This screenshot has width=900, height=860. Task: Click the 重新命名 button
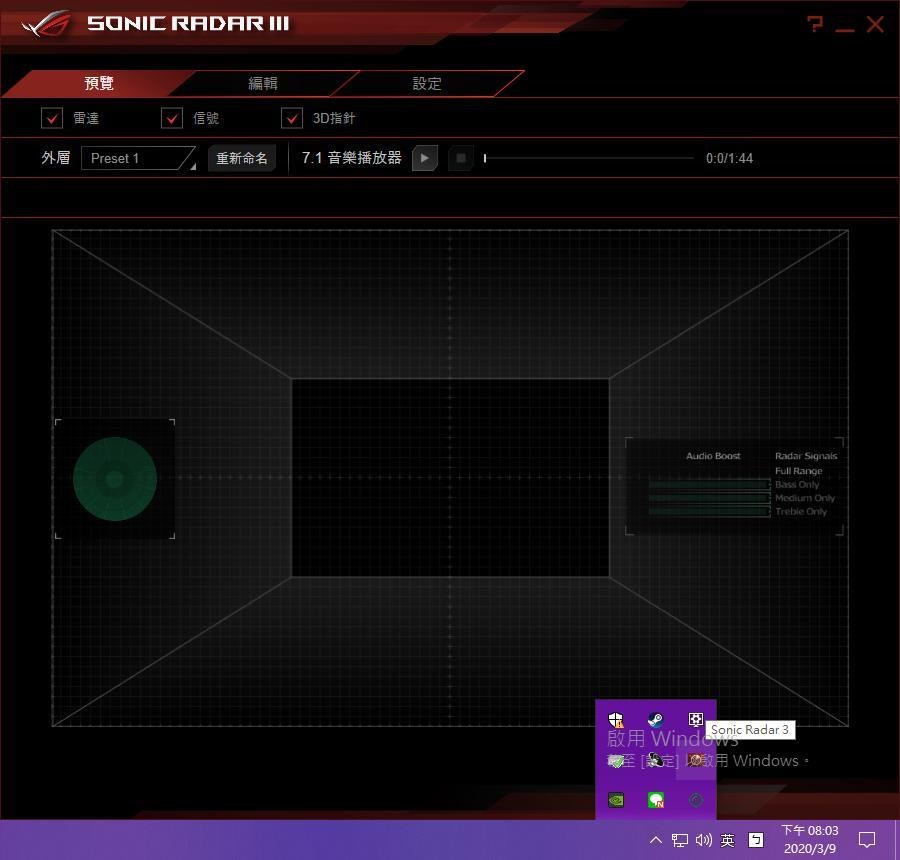point(242,158)
